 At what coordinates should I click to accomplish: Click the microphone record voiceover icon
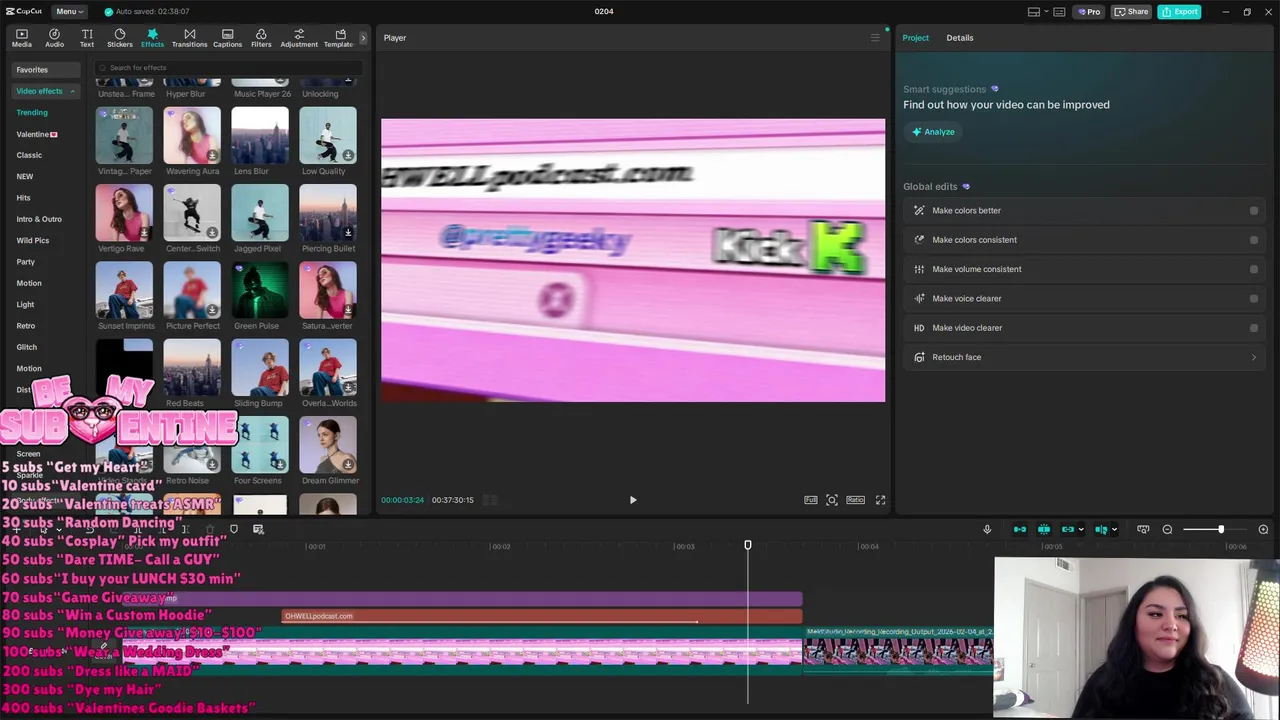point(987,530)
